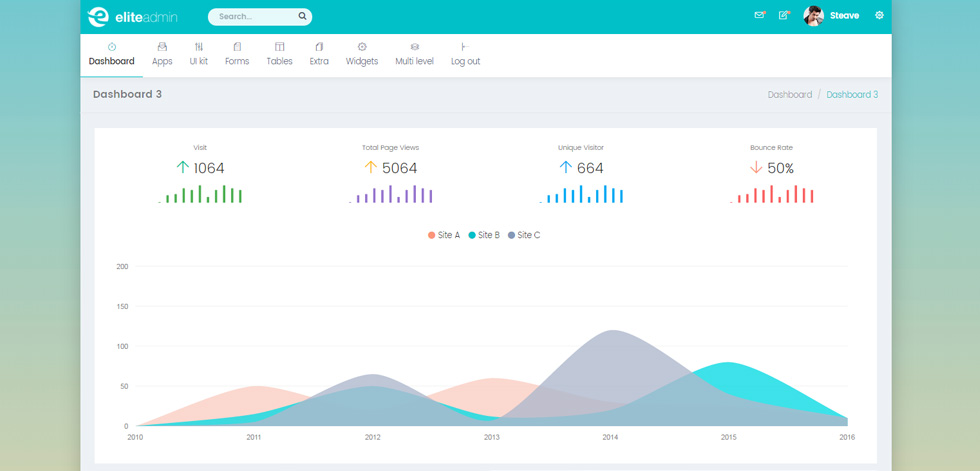
Task: Open the mail envelope notifications icon
Action: click(x=759, y=15)
